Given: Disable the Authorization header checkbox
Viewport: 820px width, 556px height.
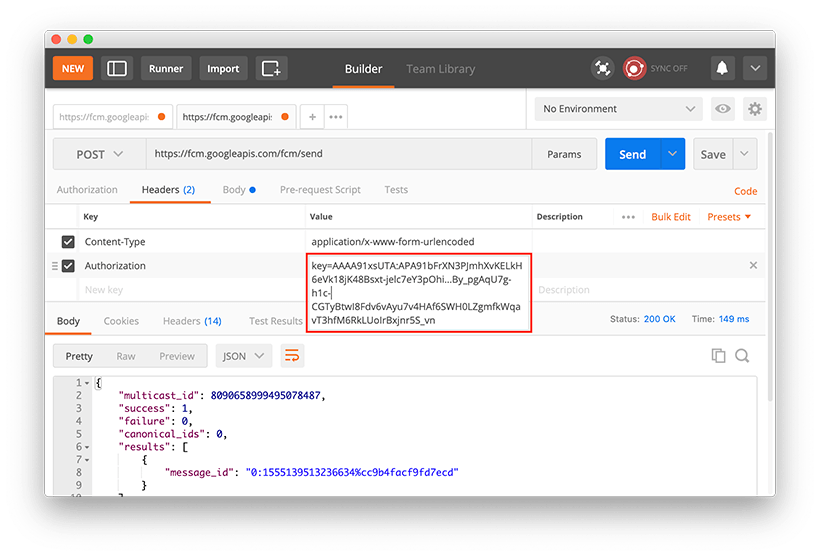Looking at the screenshot, I should click(x=68, y=266).
